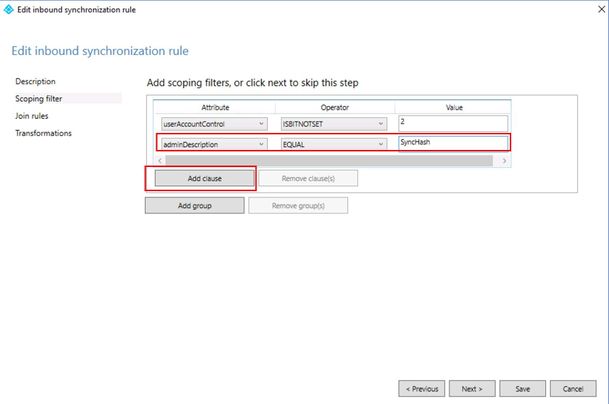The width and height of the screenshot is (609, 404).
Task: Open the Transformations section
Action: (43, 133)
